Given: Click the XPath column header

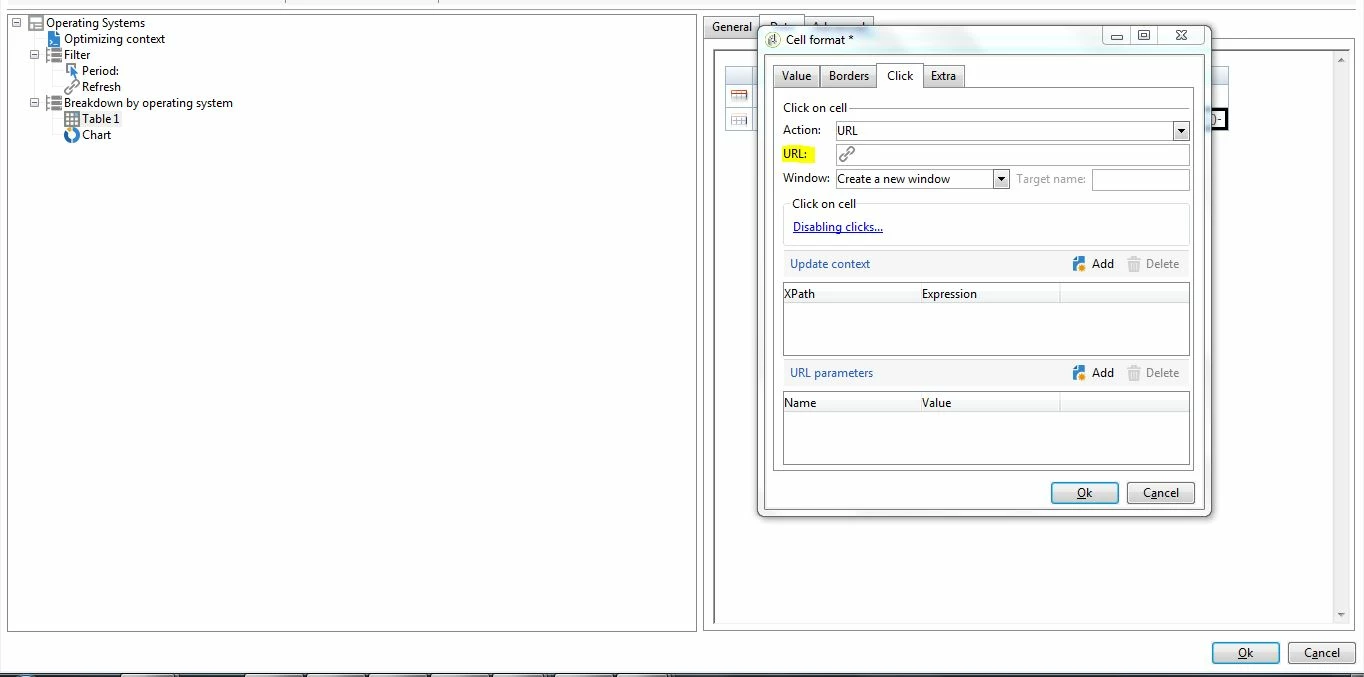Looking at the screenshot, I should click(x=851, y=294).
